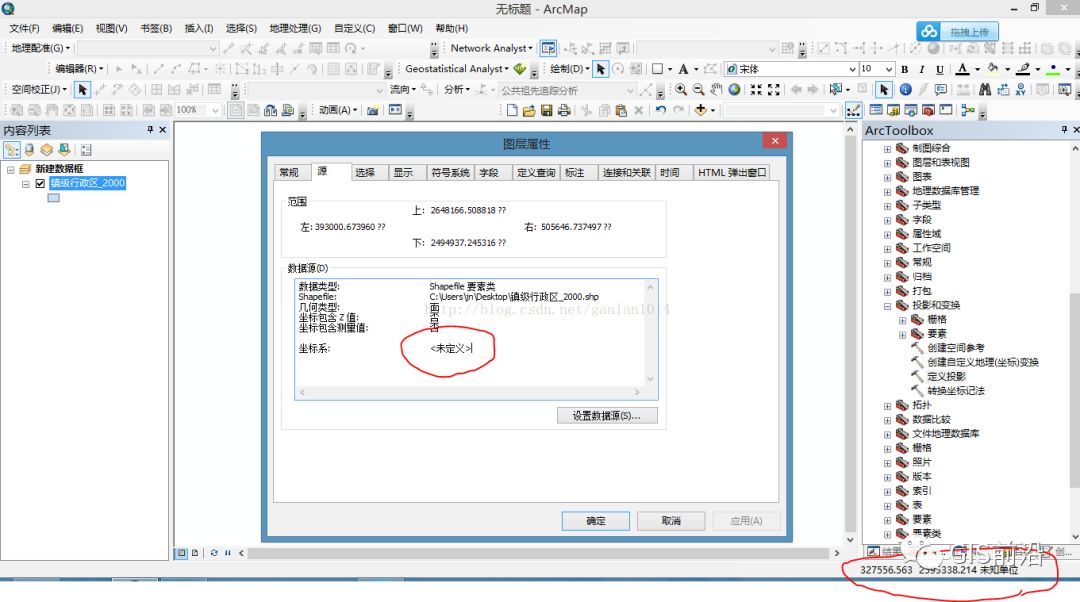
Task: Expand the 拓扑 toolset
Action: tap(887, 406)
